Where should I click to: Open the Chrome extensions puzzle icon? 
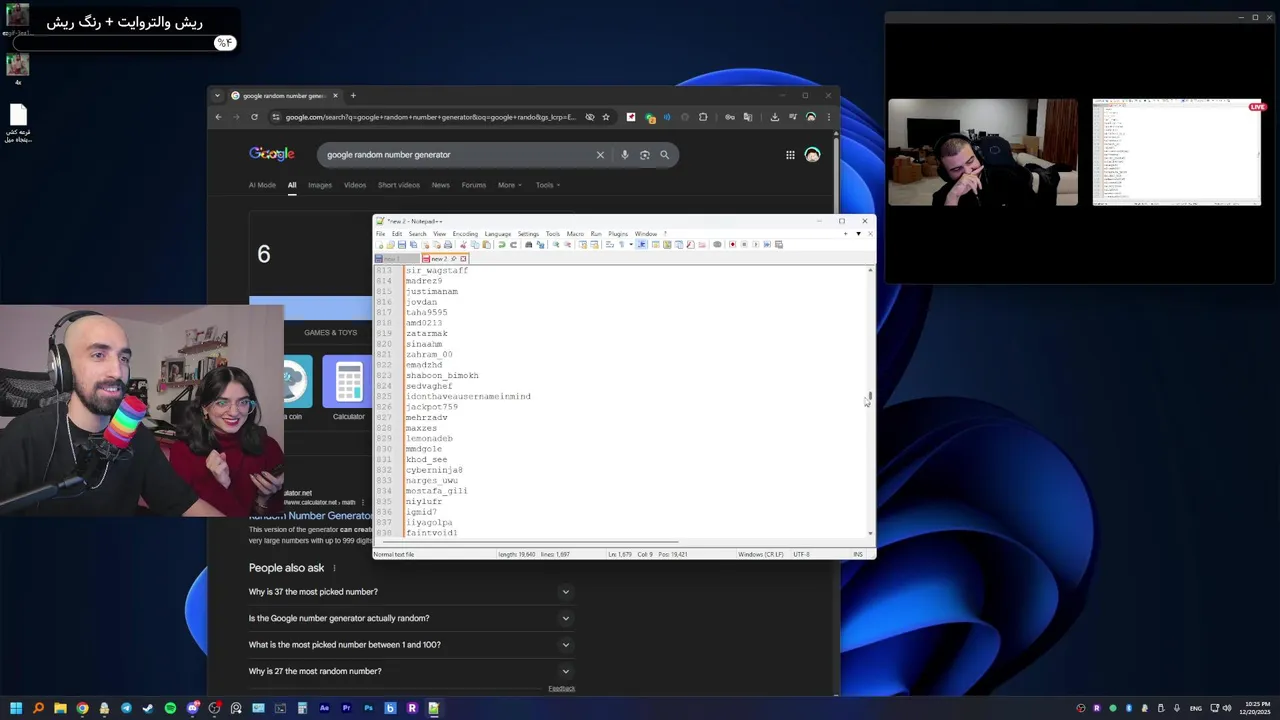[703, 117]
